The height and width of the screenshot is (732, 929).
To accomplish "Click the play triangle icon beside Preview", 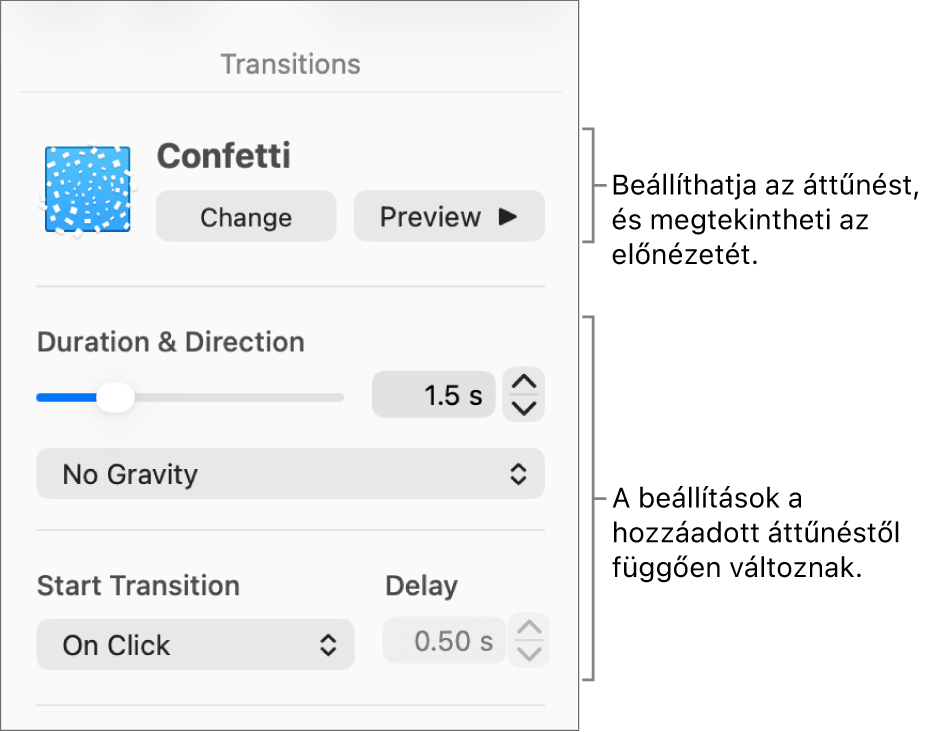I will 508,216.
